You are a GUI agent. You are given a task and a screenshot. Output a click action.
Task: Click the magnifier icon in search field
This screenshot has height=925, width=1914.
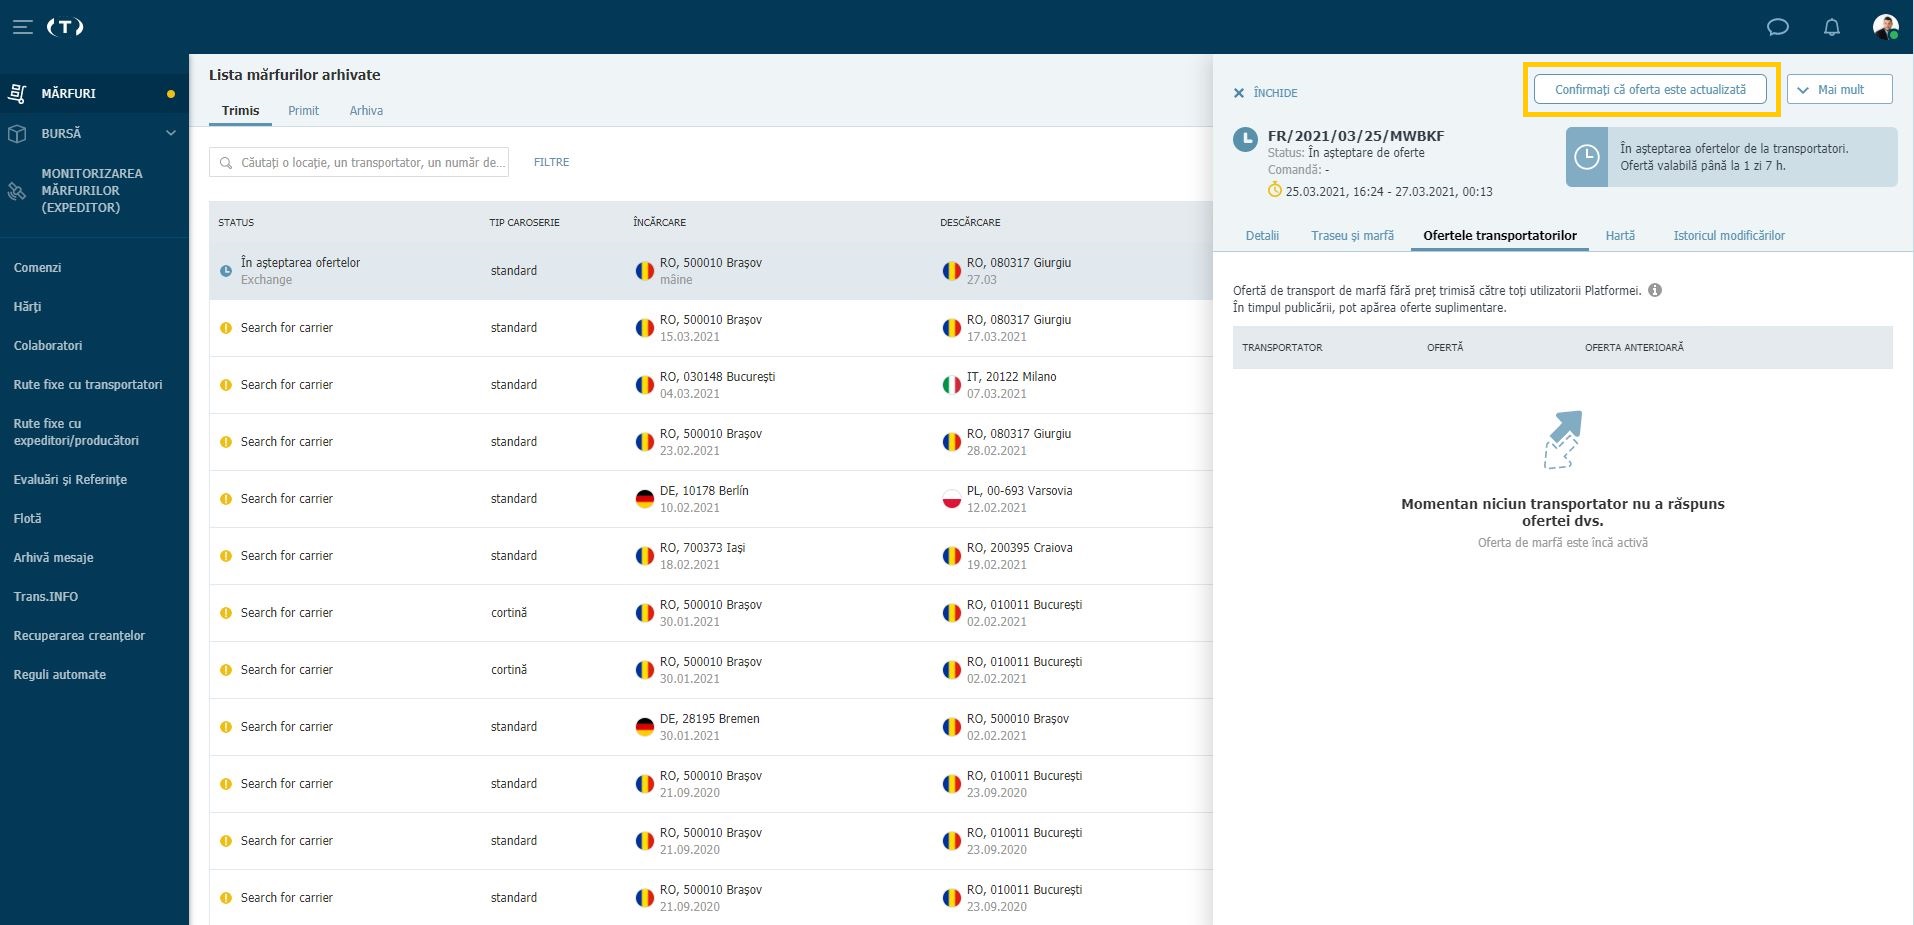point(226,163)
